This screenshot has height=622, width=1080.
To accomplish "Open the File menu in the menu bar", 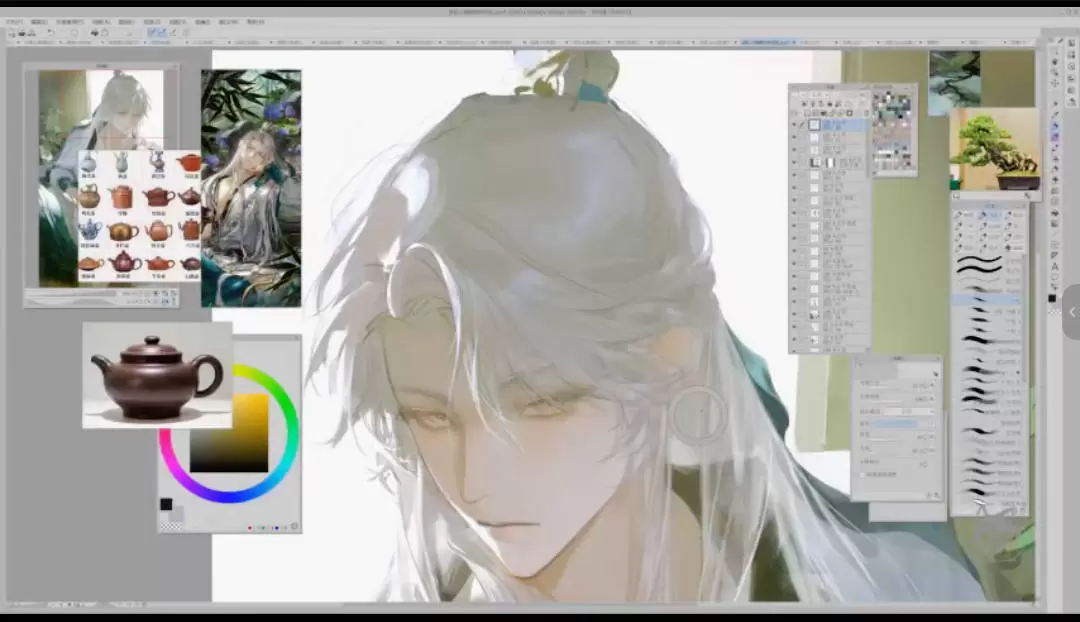I will (14, 21).
